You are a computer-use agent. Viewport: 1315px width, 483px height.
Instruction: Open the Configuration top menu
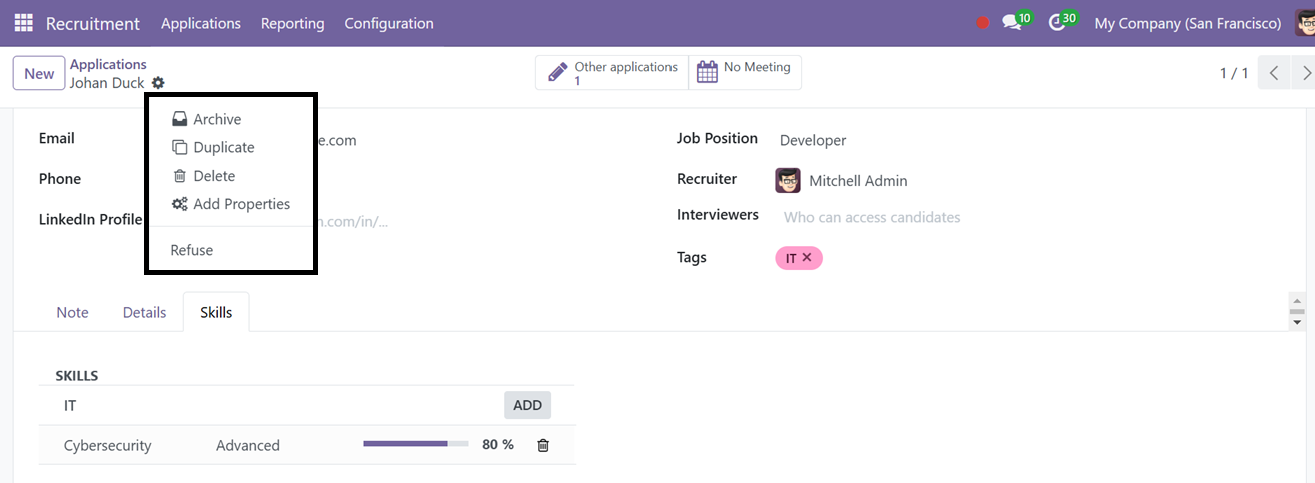point(389,23)
